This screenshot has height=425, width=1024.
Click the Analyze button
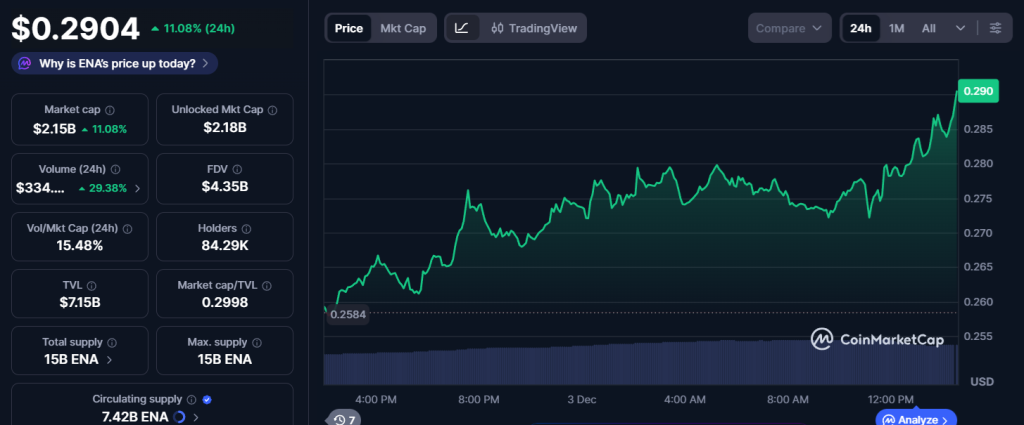click(916, 419)
